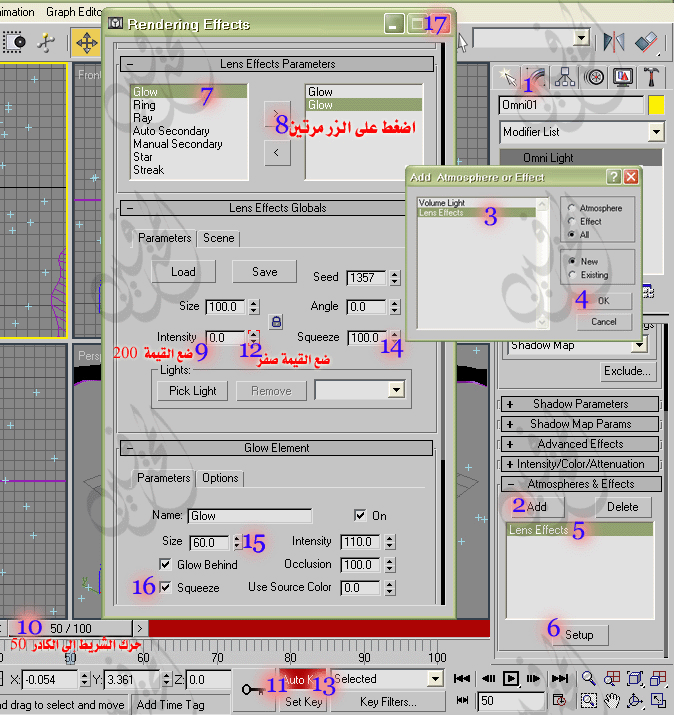The image size is (674, 715).
Task: Step to previous frame
Action: (x=488, y=679)
